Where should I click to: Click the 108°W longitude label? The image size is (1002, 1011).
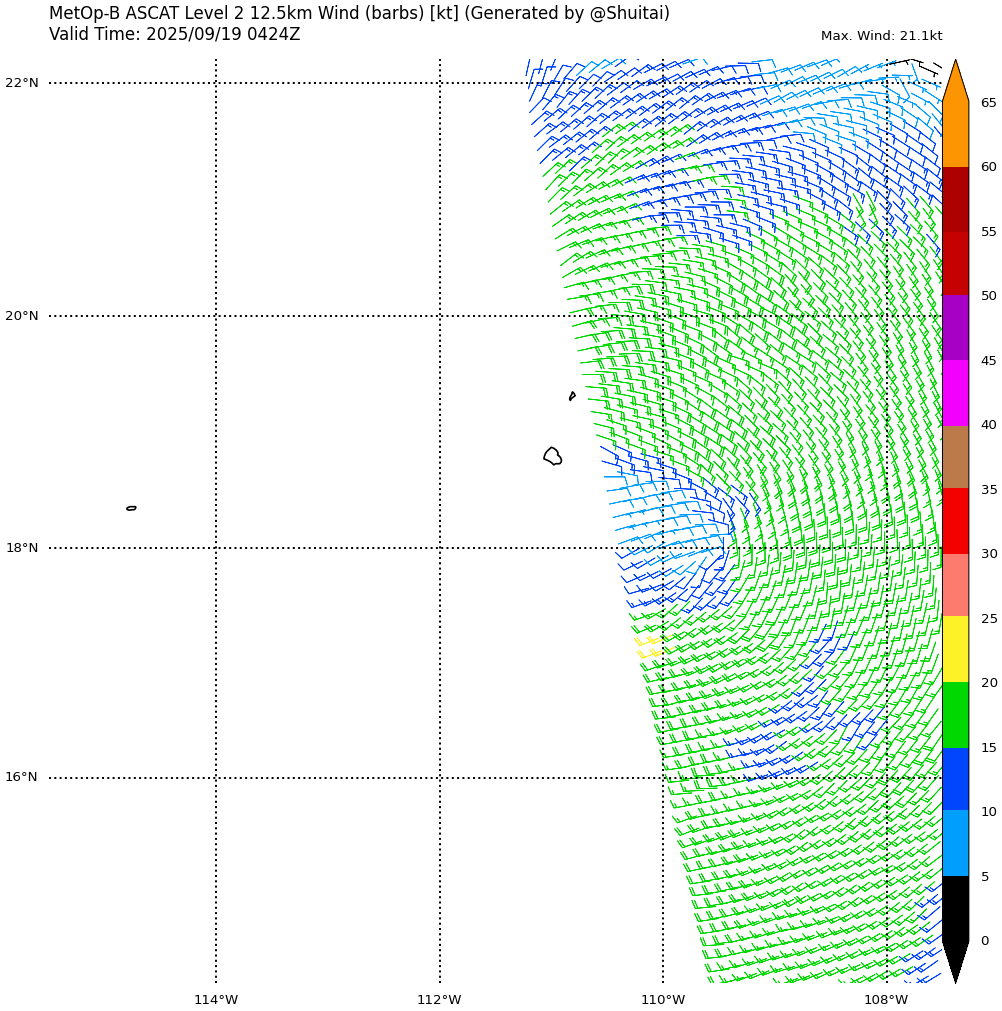(x=887, y=1000)
